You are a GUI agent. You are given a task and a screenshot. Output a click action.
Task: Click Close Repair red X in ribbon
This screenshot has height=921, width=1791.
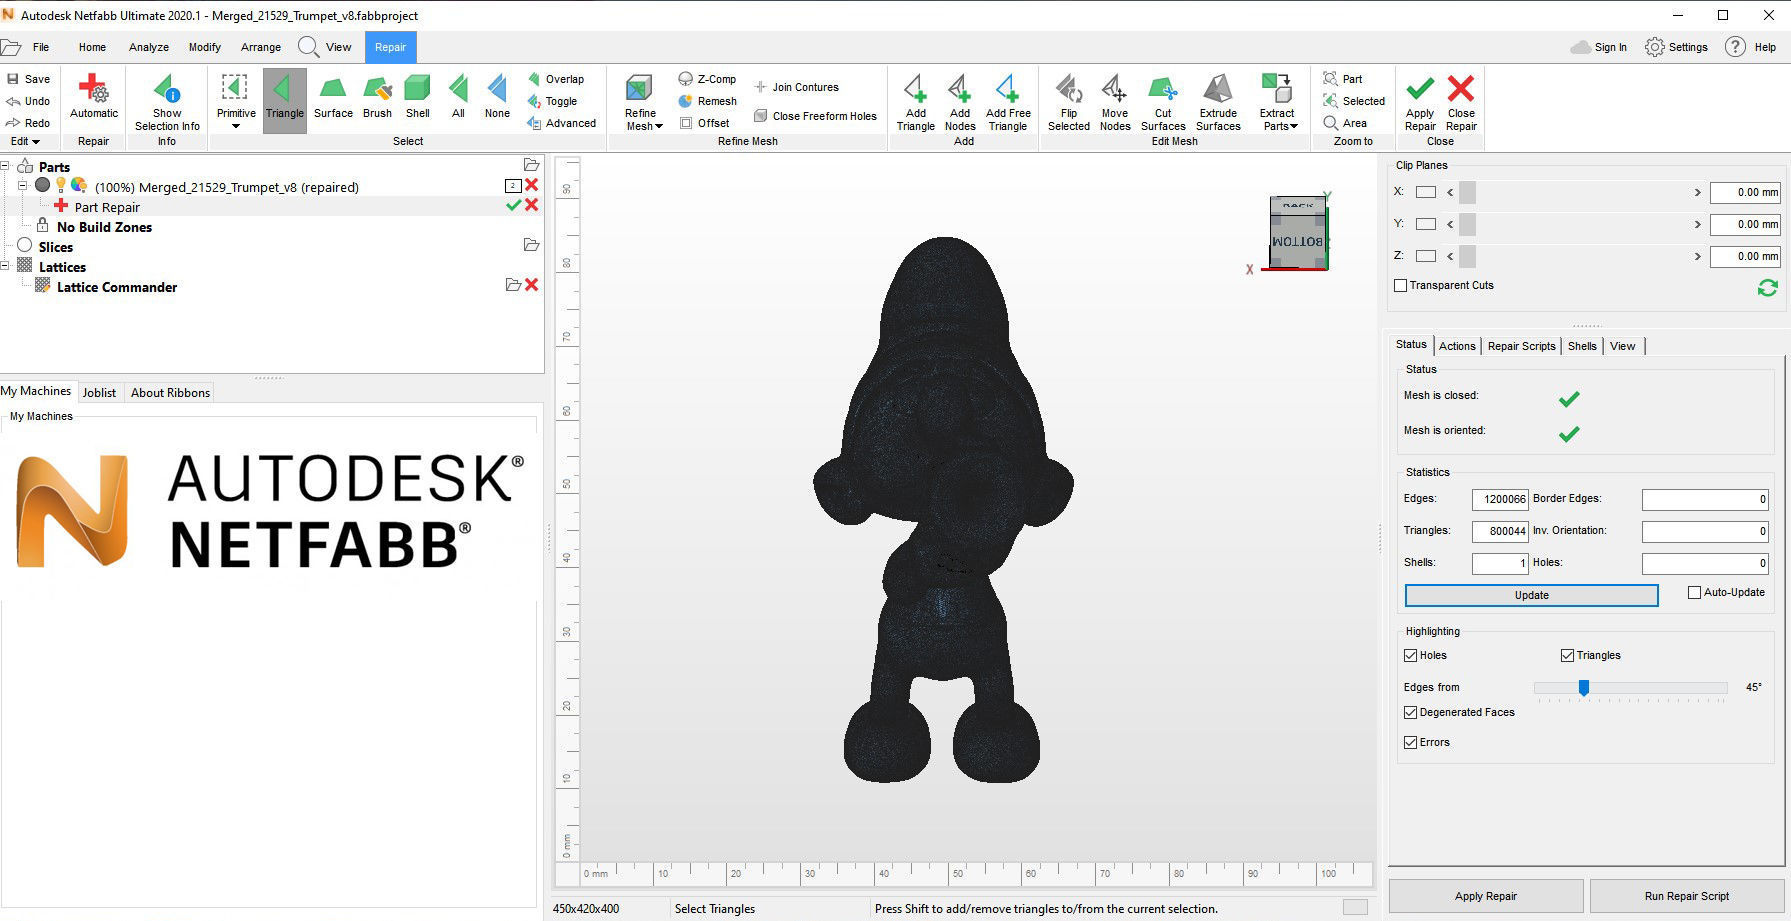pos(1461,103)
